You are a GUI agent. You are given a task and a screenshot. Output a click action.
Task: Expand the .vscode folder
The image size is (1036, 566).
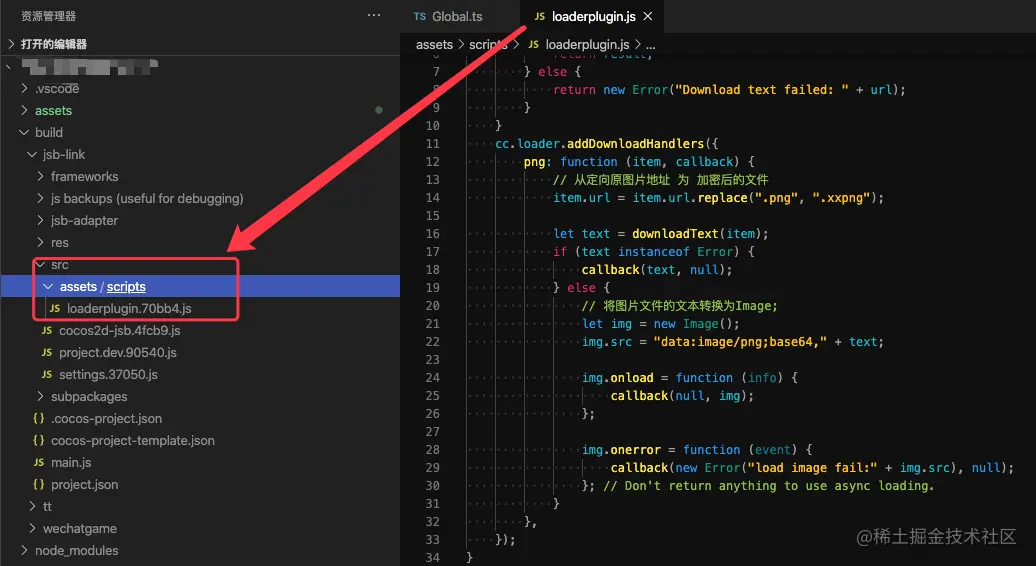click(24, 88)
